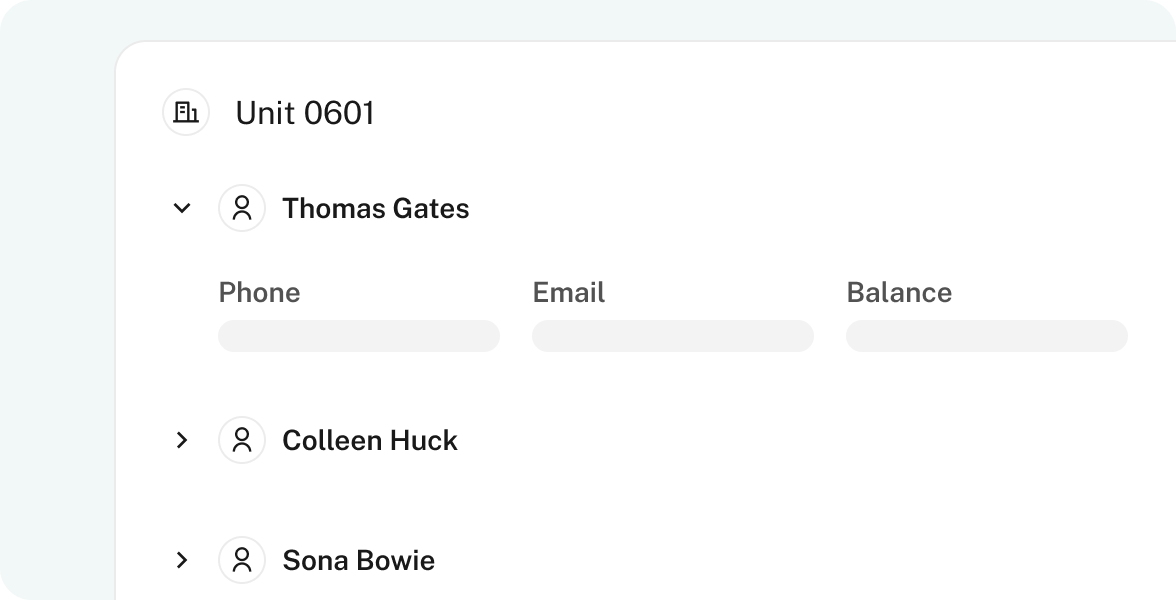Click the Phone value placeholder bar

tap(359, 336)
